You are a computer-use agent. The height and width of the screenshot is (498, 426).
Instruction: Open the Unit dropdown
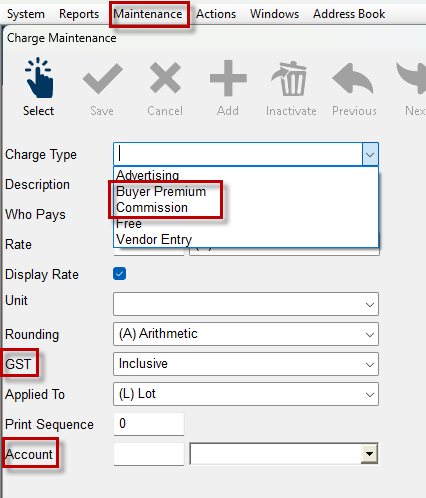pos(246,304)
